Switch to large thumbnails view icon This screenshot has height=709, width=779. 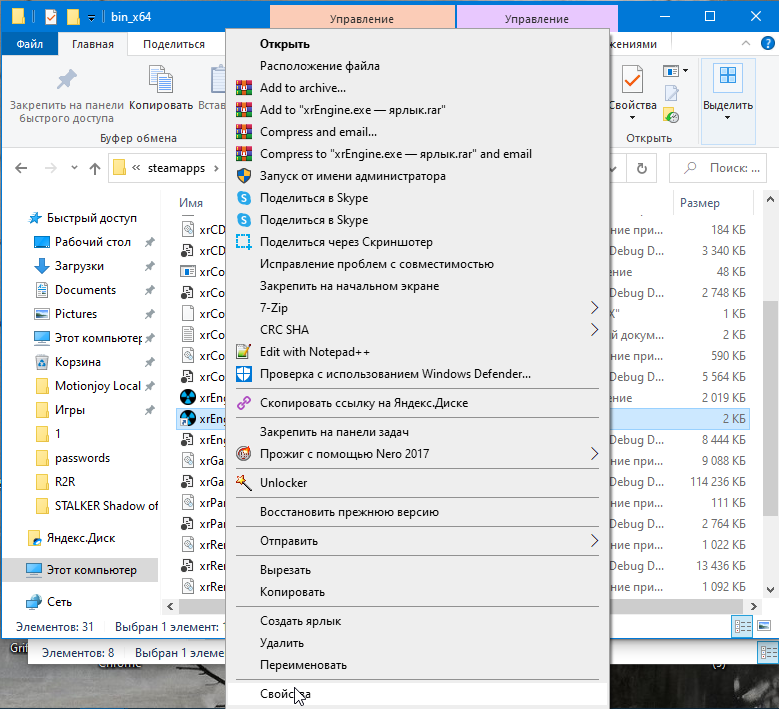764,626
